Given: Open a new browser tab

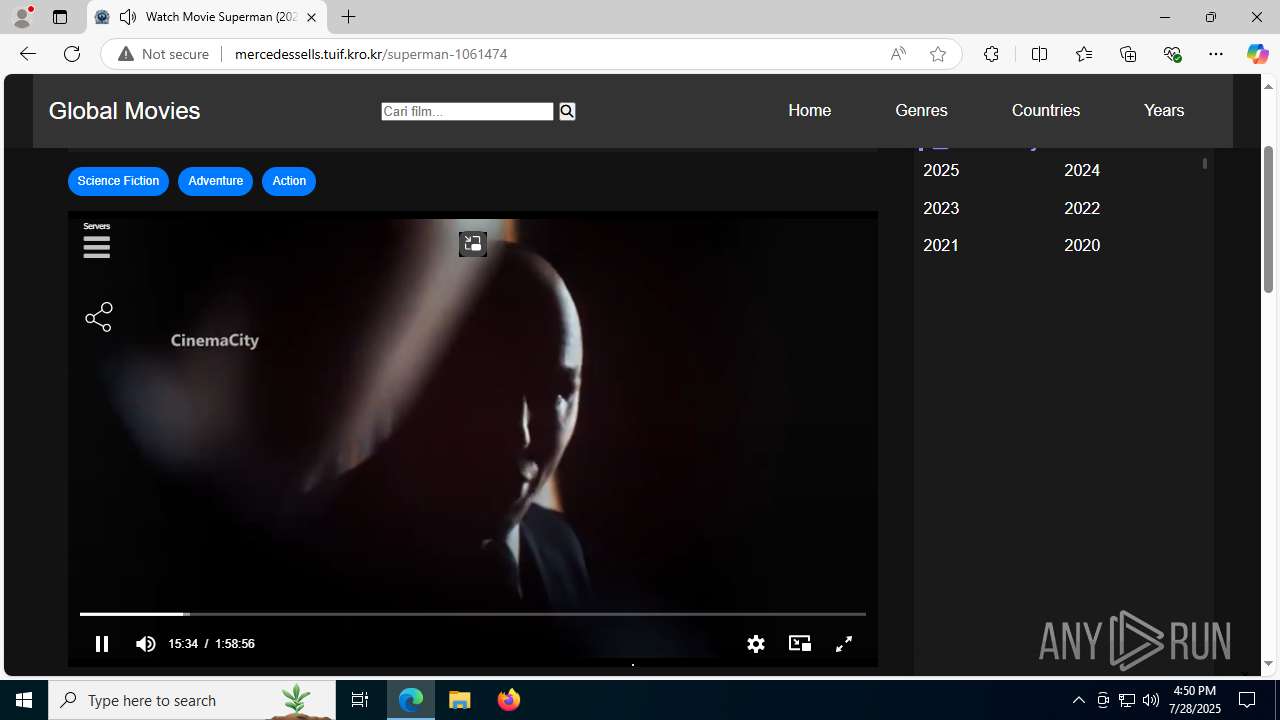Looking at the screenshot, I should pos(348,17).
